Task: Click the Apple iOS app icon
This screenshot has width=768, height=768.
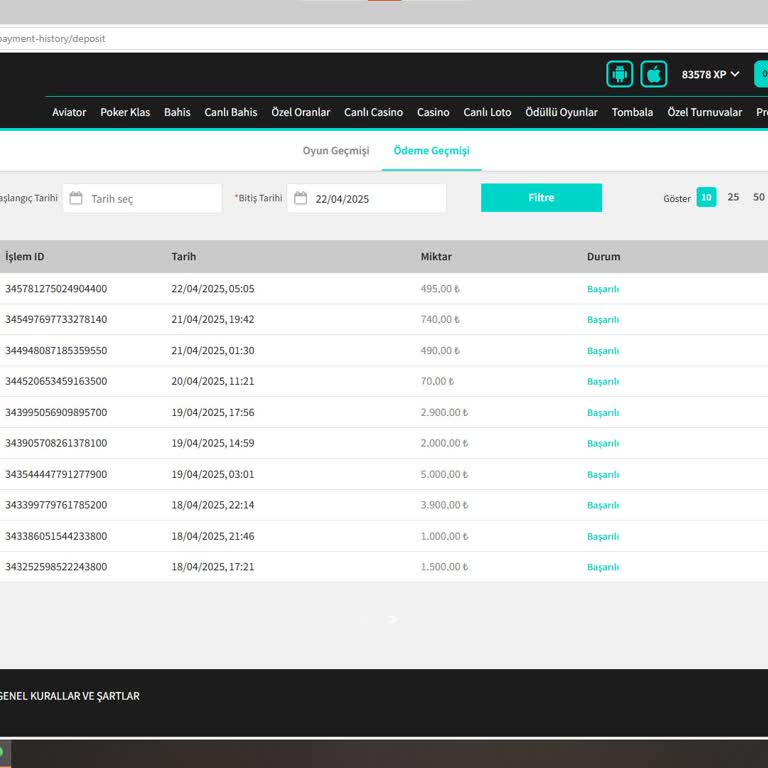Action: coord(653,74)
